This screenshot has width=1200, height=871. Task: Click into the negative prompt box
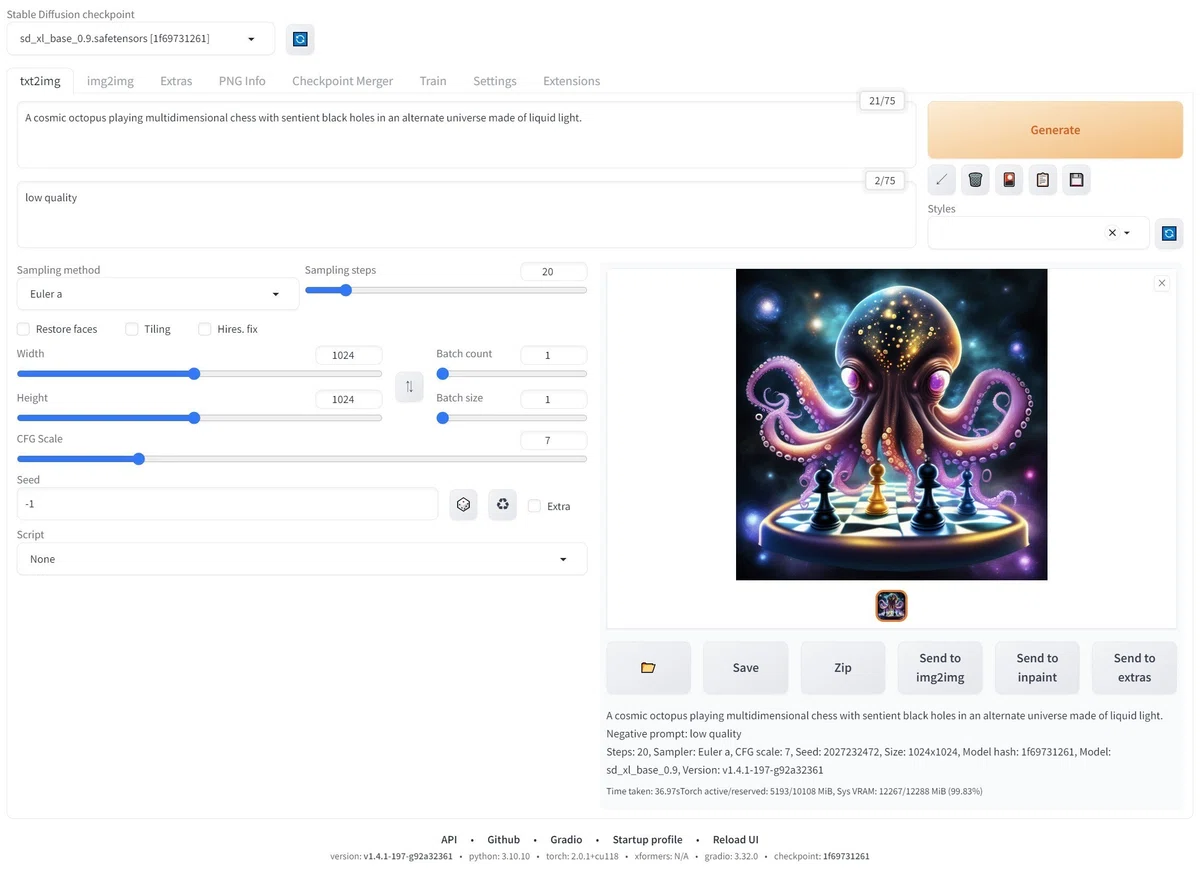466,214
